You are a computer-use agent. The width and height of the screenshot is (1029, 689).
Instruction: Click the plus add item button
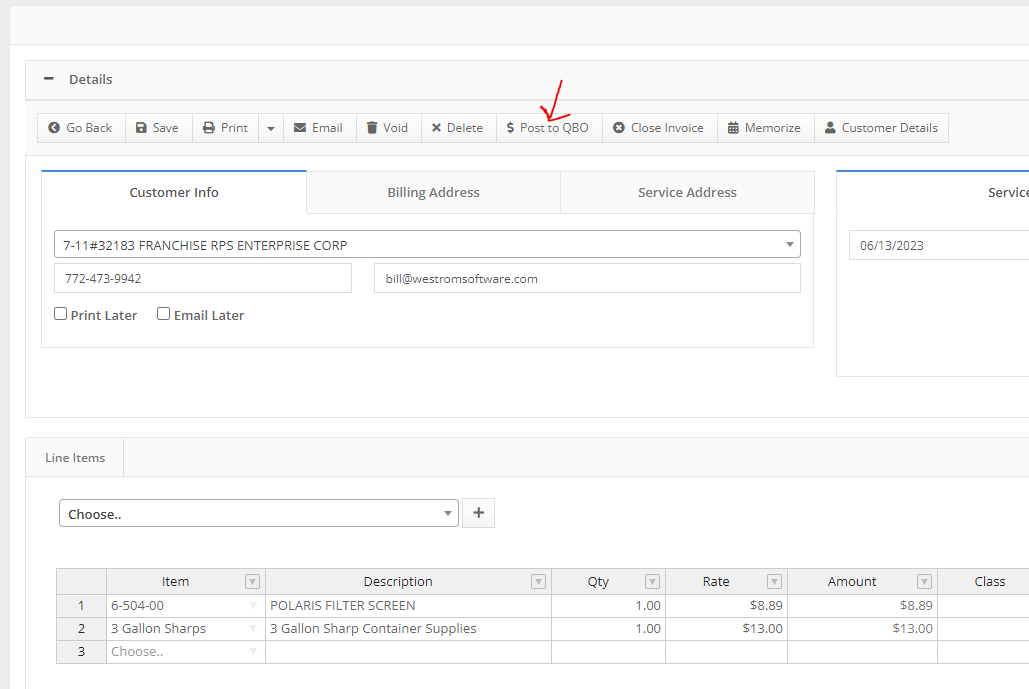478,513
